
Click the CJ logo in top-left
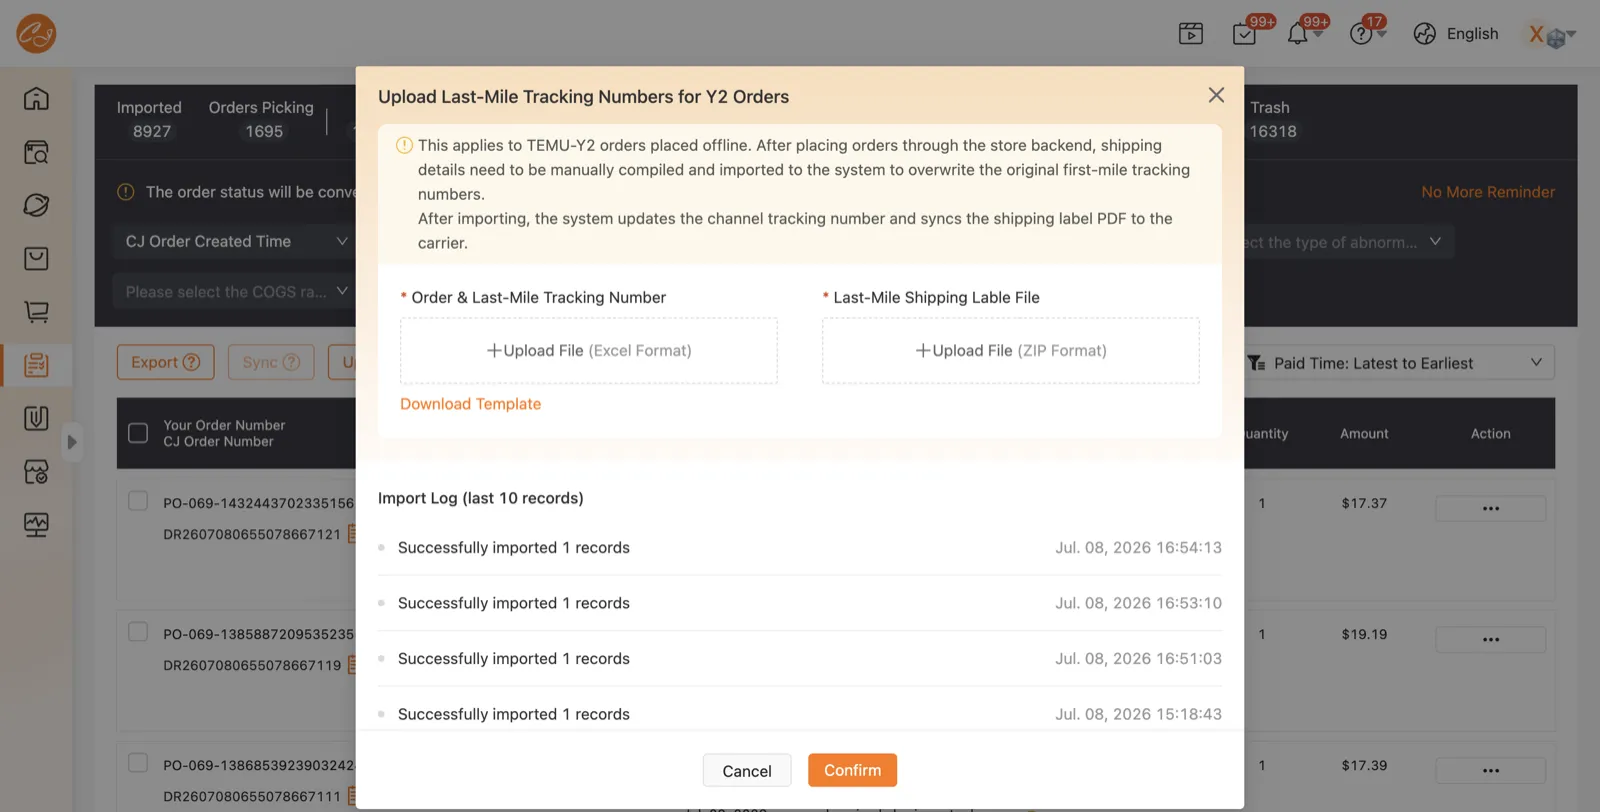pos(36,34)
